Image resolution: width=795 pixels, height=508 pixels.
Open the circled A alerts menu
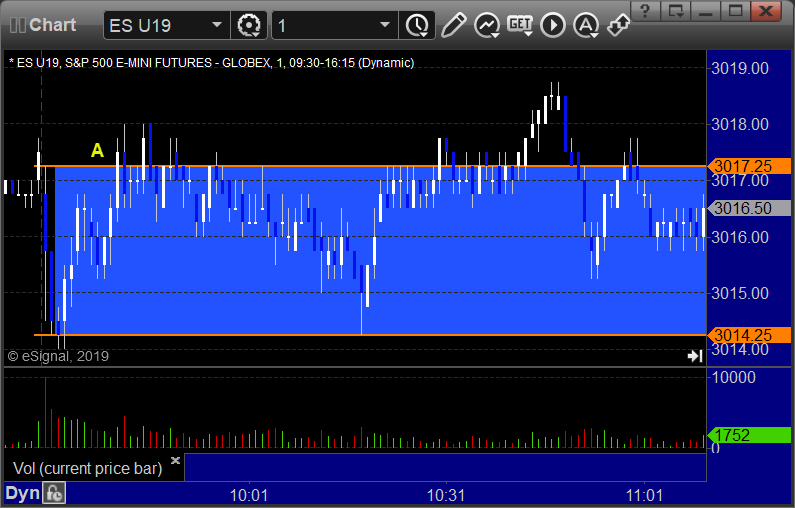coord(586,25)
